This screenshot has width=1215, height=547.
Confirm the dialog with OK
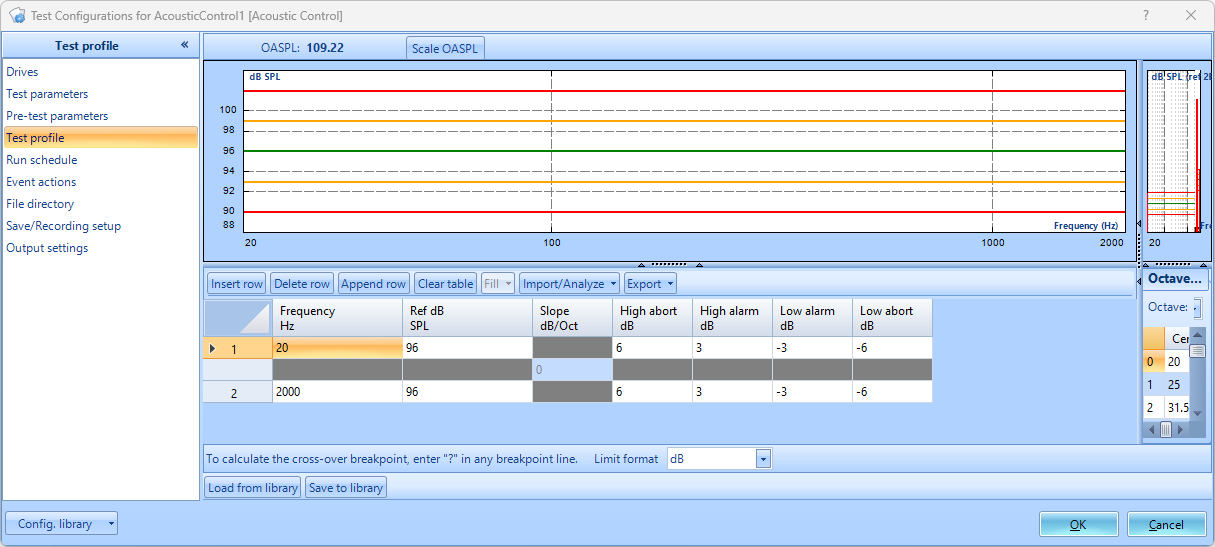(x=1078, y=524)
